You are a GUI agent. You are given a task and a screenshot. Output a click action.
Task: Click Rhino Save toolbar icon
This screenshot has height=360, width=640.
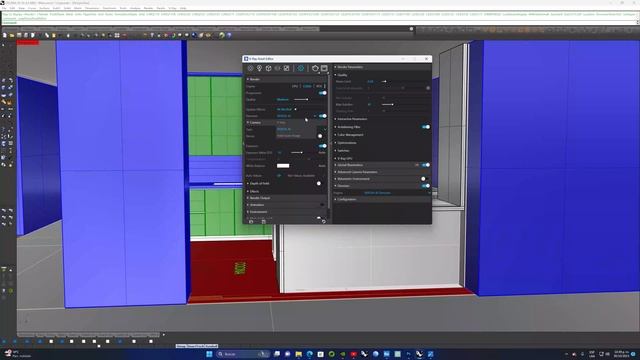[19, 36]
